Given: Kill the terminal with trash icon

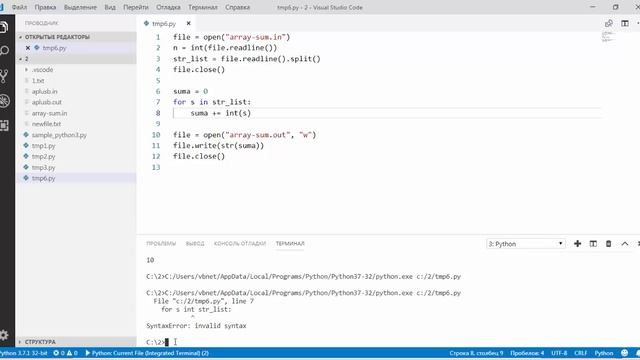Looking at the screenshot, I should [x=609, y=244].
